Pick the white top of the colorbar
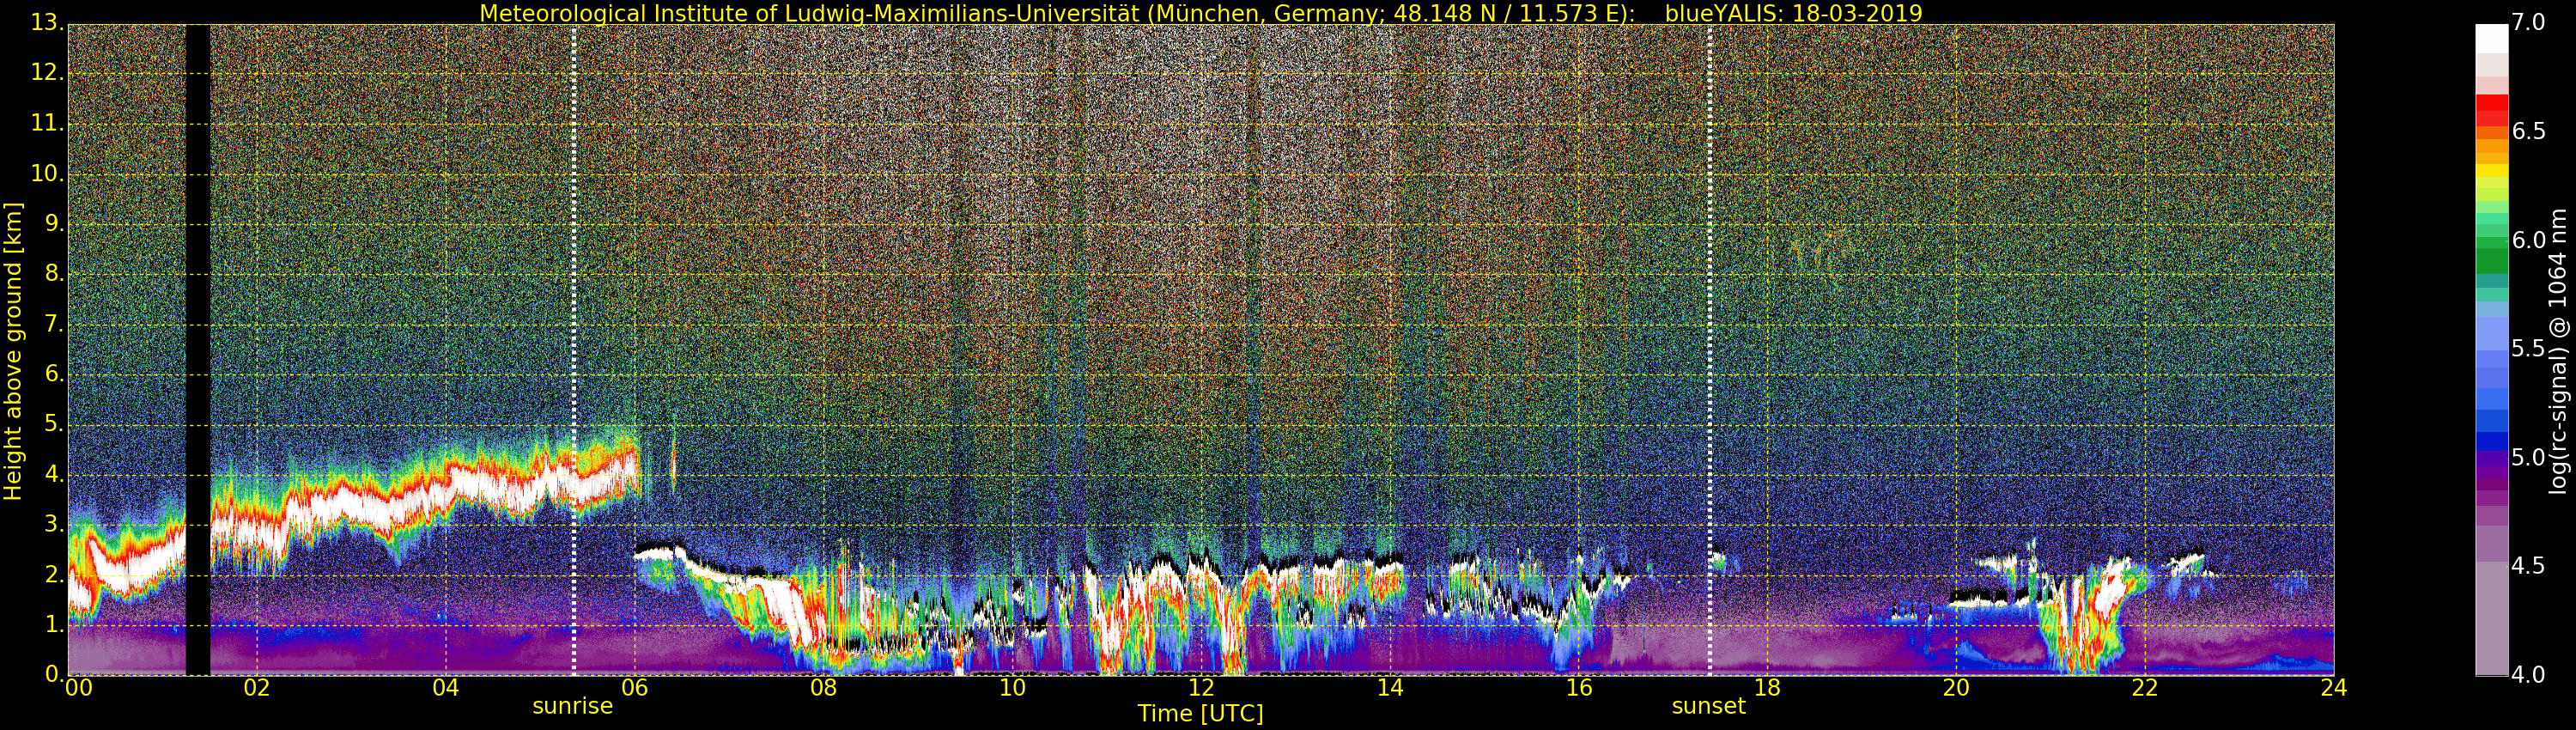This screenshot has height=730, width=2576. coord(2491,38)
